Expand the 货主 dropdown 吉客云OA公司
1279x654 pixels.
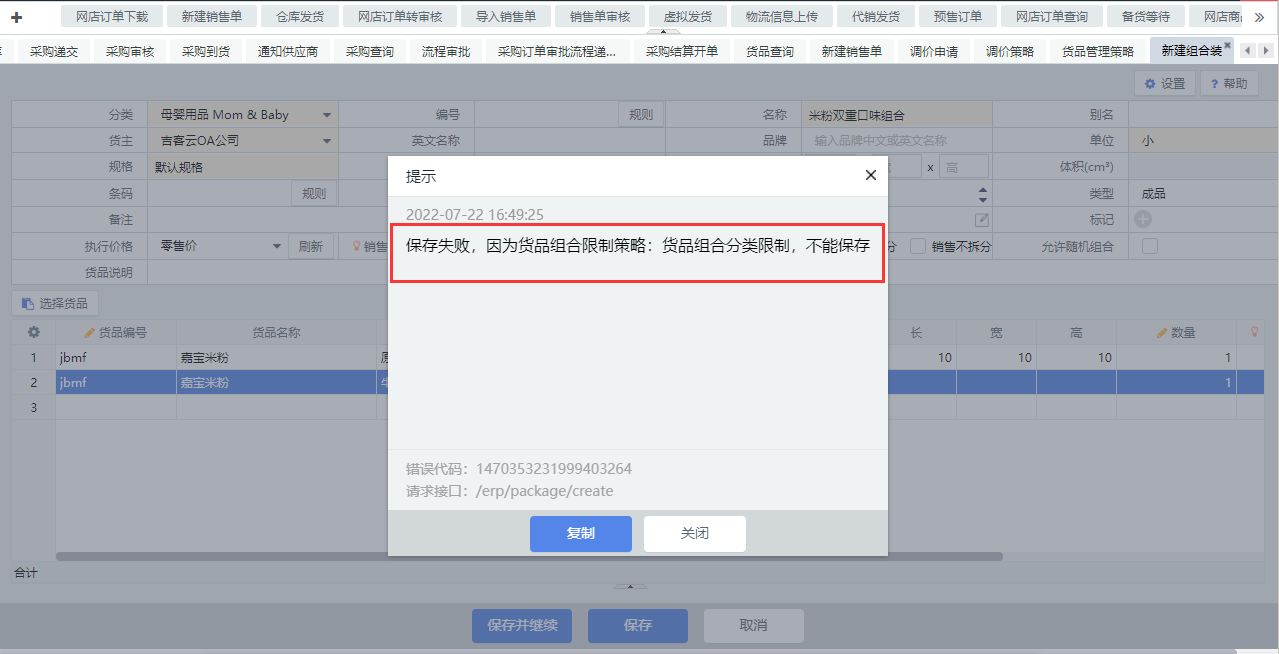tap(326, 141)
